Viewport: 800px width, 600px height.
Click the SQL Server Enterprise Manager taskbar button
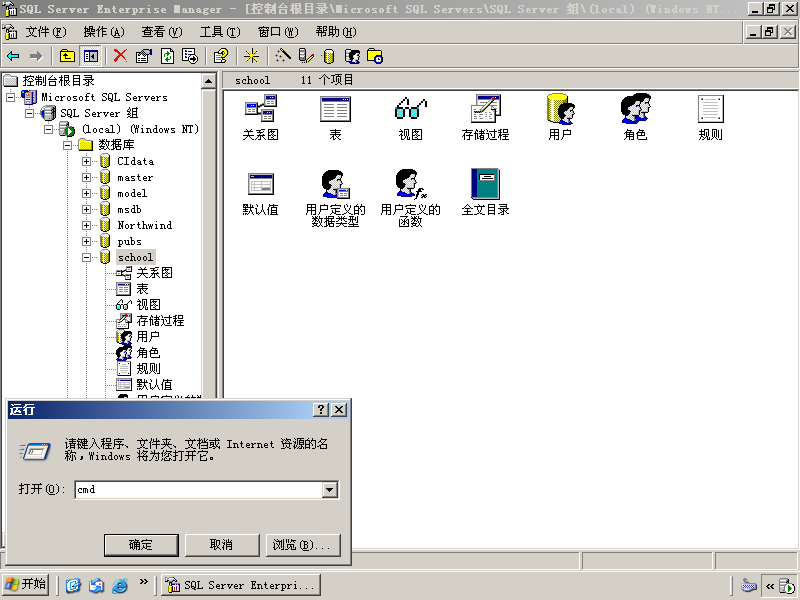[241, 585]
